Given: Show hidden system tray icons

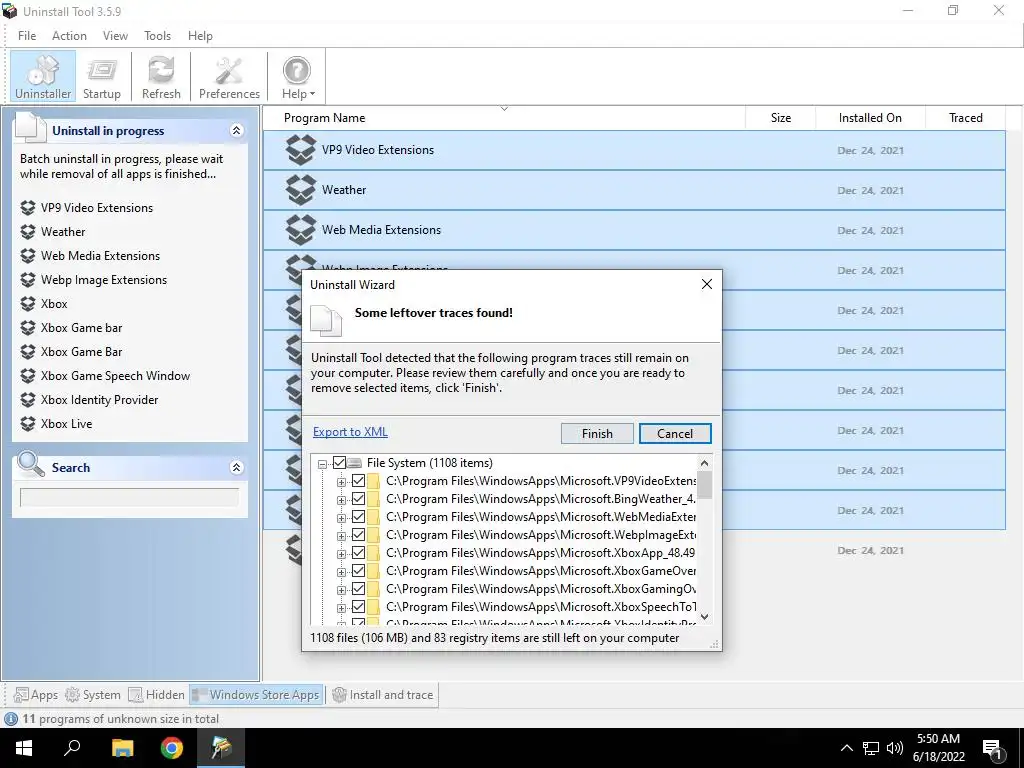Looking at the screenshot, I should [x=846, y=748].
